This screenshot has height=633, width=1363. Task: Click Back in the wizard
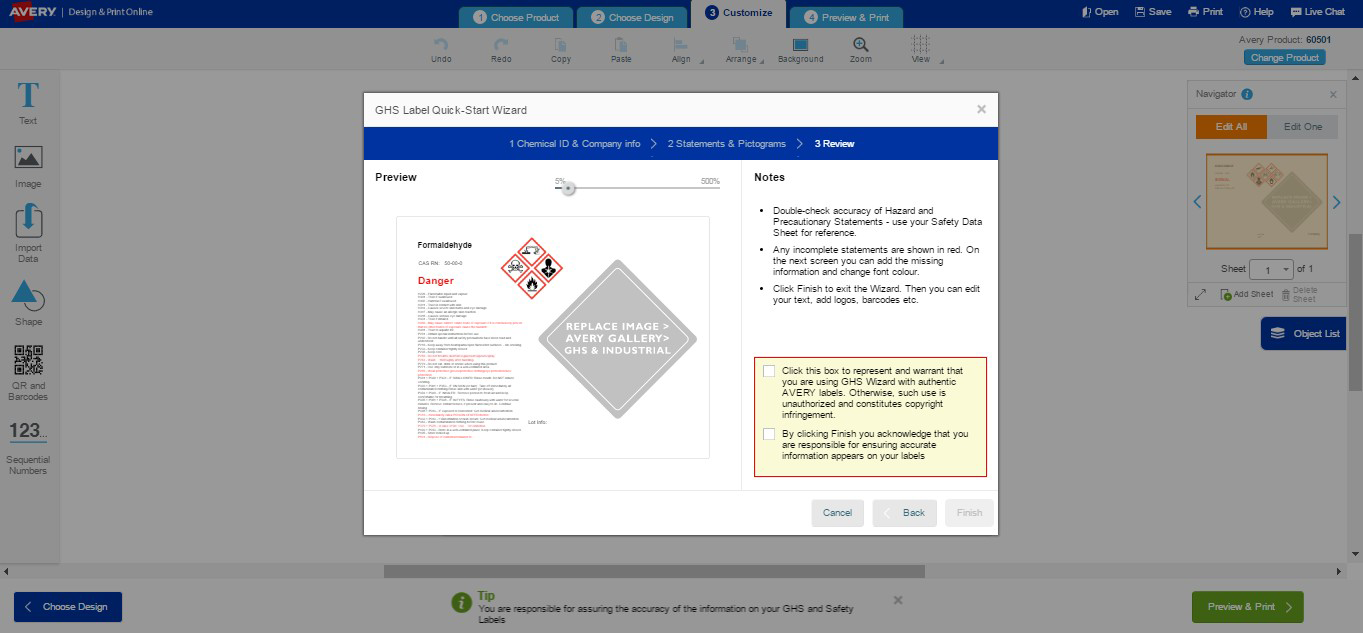coord(905,513)
